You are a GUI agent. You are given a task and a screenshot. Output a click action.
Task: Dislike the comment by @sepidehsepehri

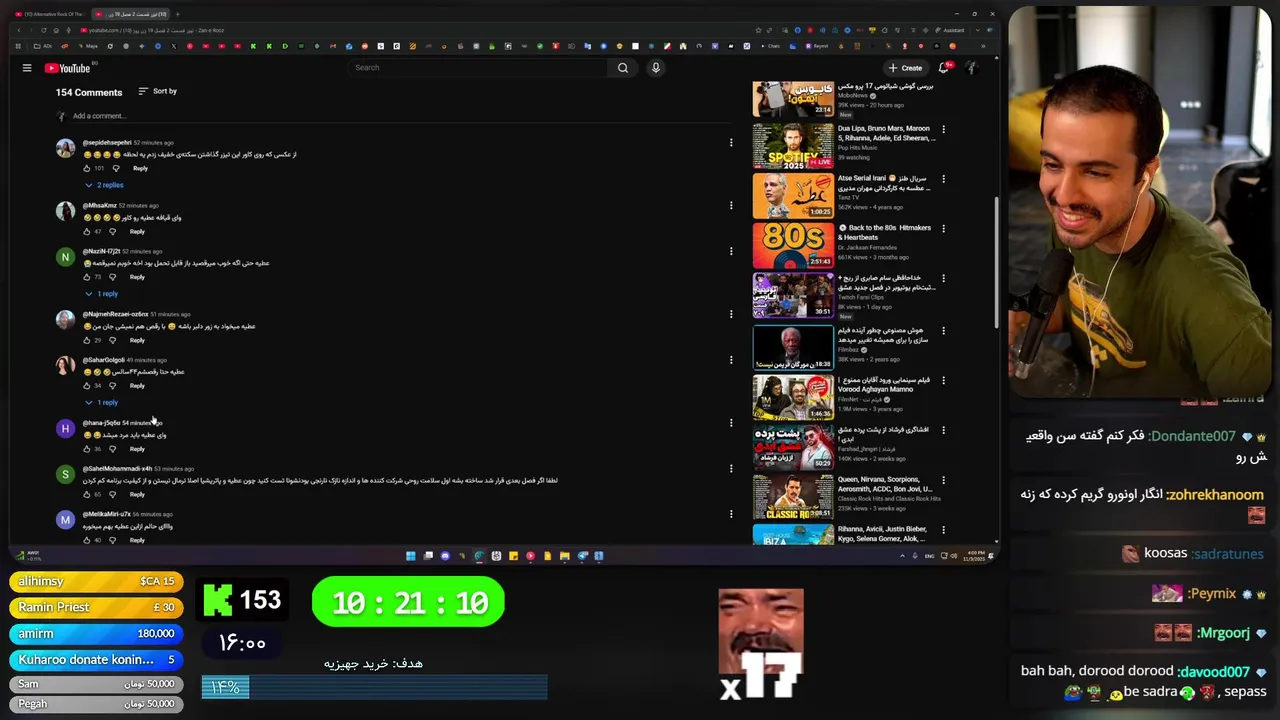click(115, 168)
